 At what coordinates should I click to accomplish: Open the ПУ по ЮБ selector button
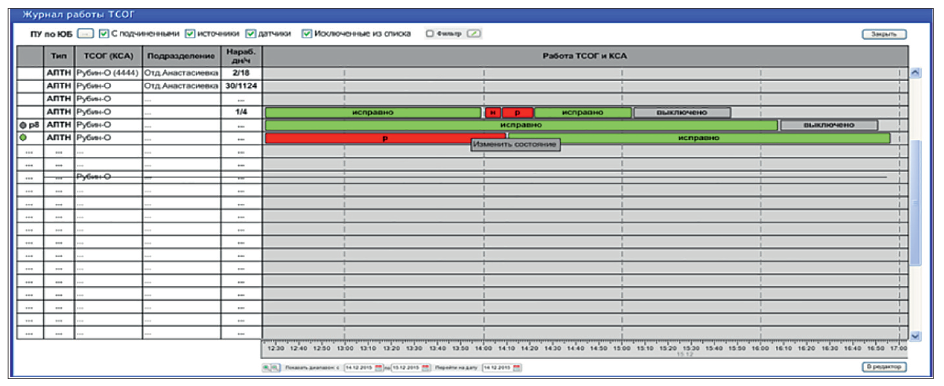point(85,34)
